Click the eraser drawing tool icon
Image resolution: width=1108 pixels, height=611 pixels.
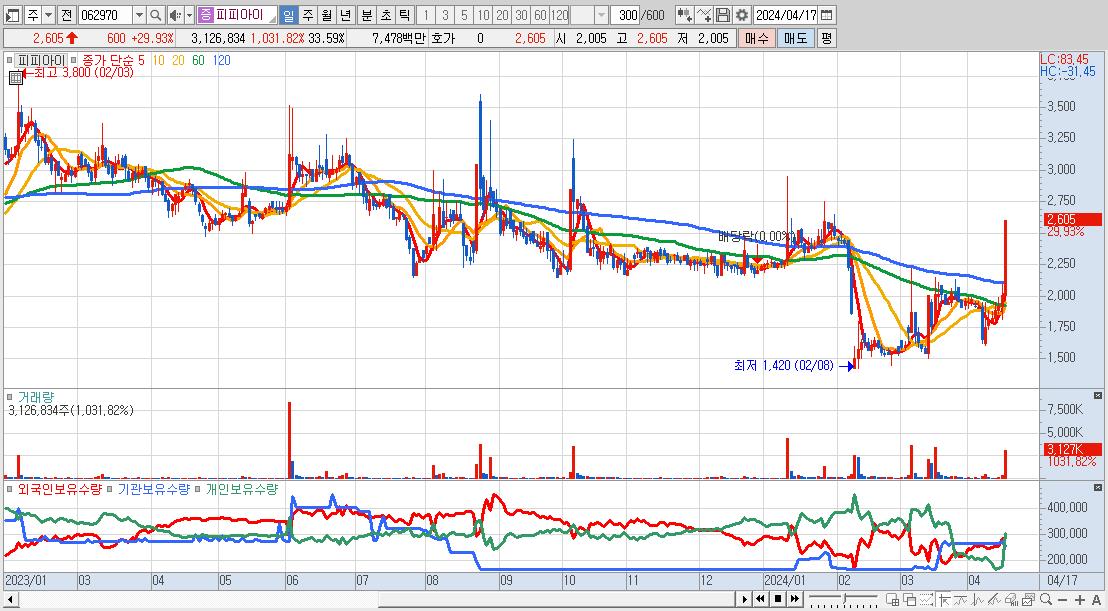pyautogui.click(x=1012, y=600)
